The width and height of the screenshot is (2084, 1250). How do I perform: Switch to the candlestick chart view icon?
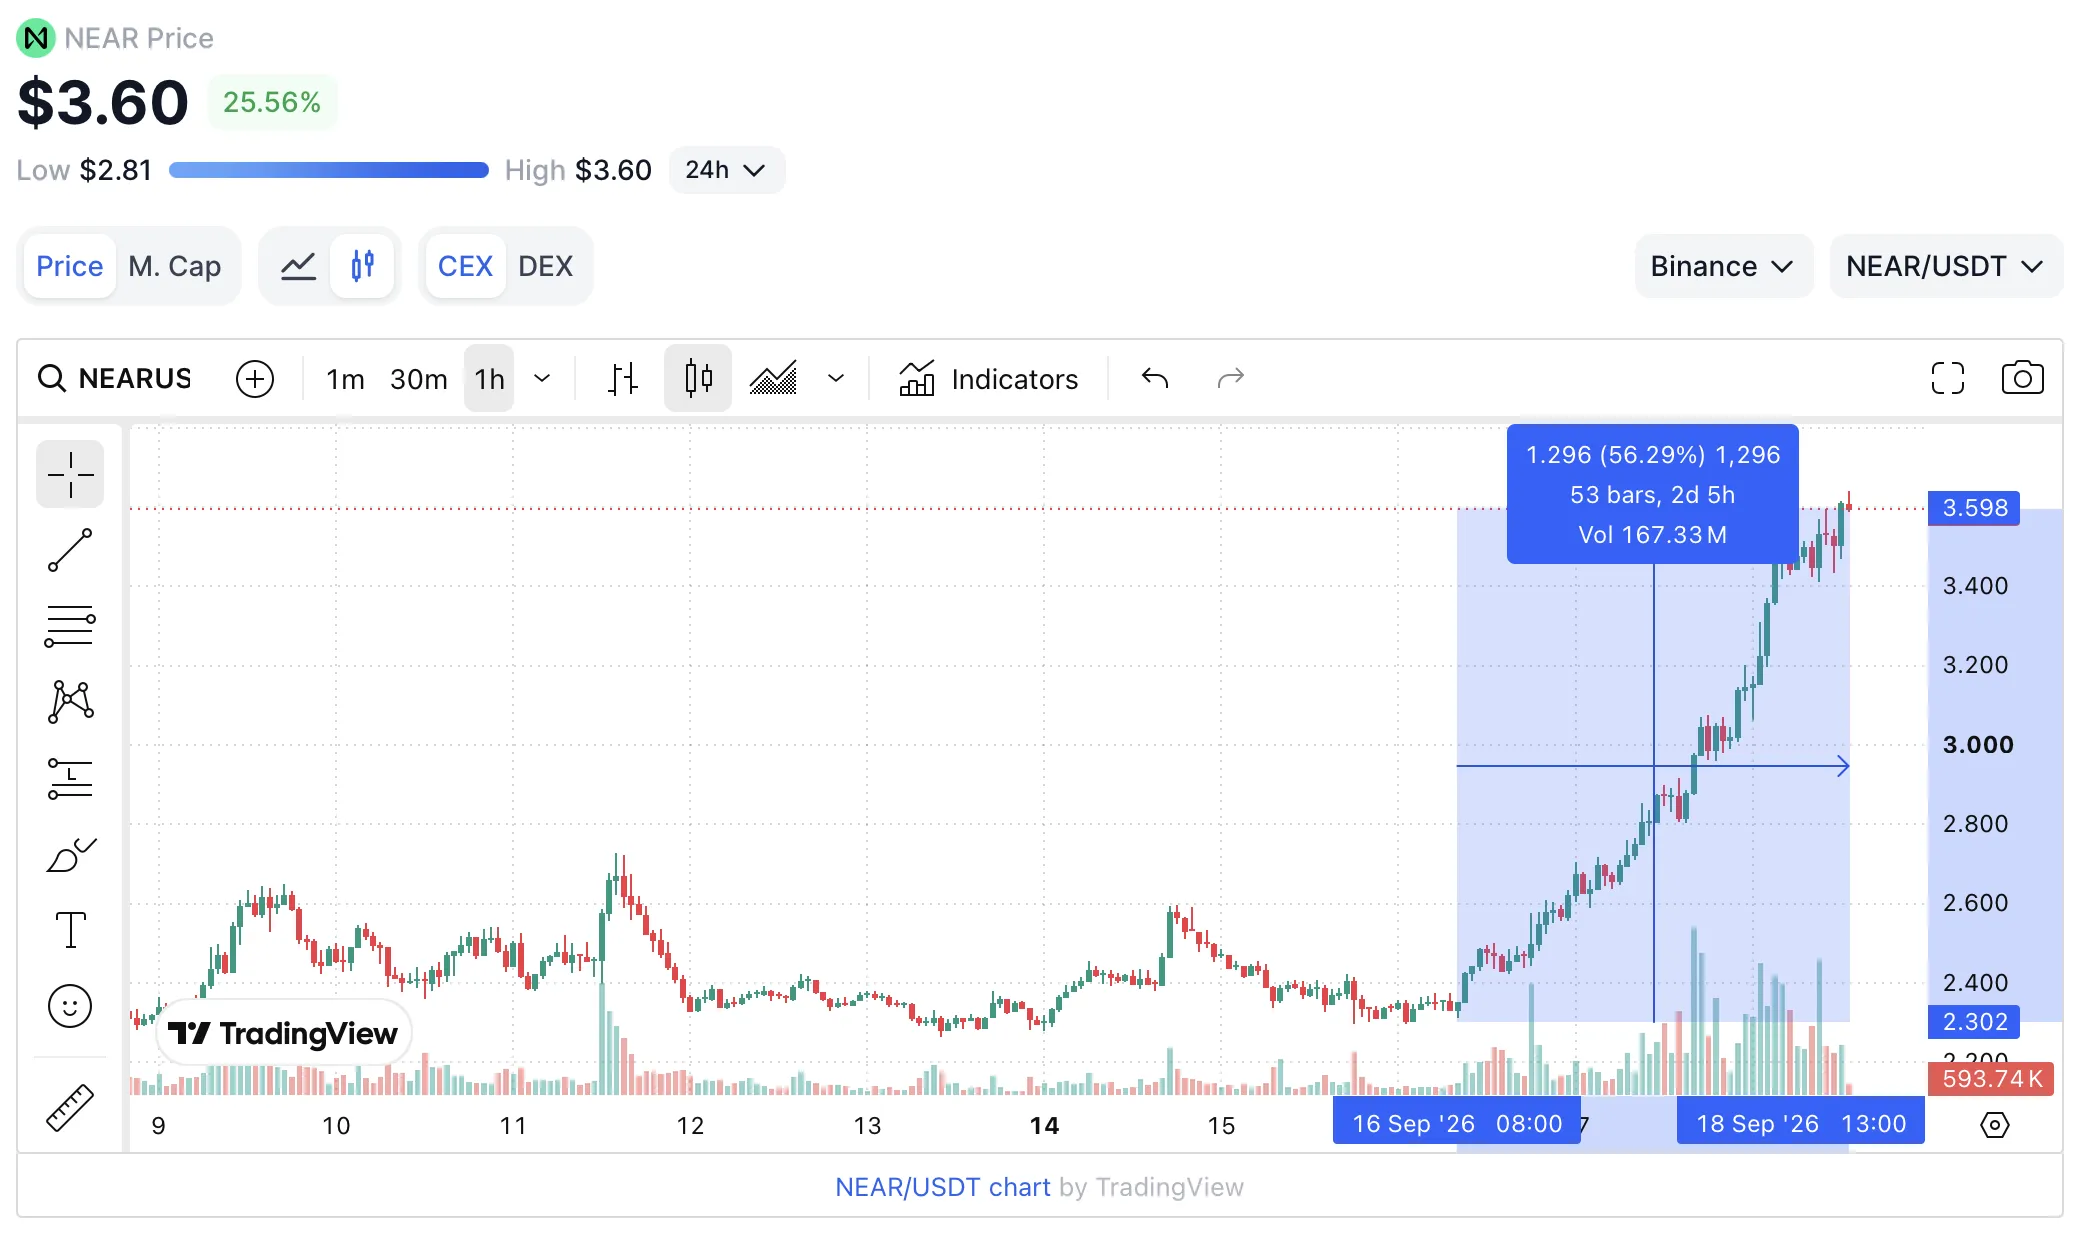(x=362, y=266)
